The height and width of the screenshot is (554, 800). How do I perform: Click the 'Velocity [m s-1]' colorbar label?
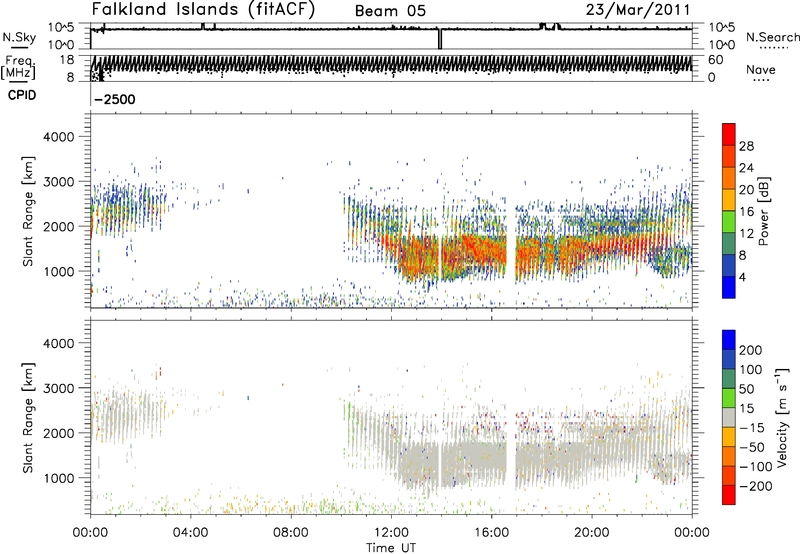click(x=782, y=418)
